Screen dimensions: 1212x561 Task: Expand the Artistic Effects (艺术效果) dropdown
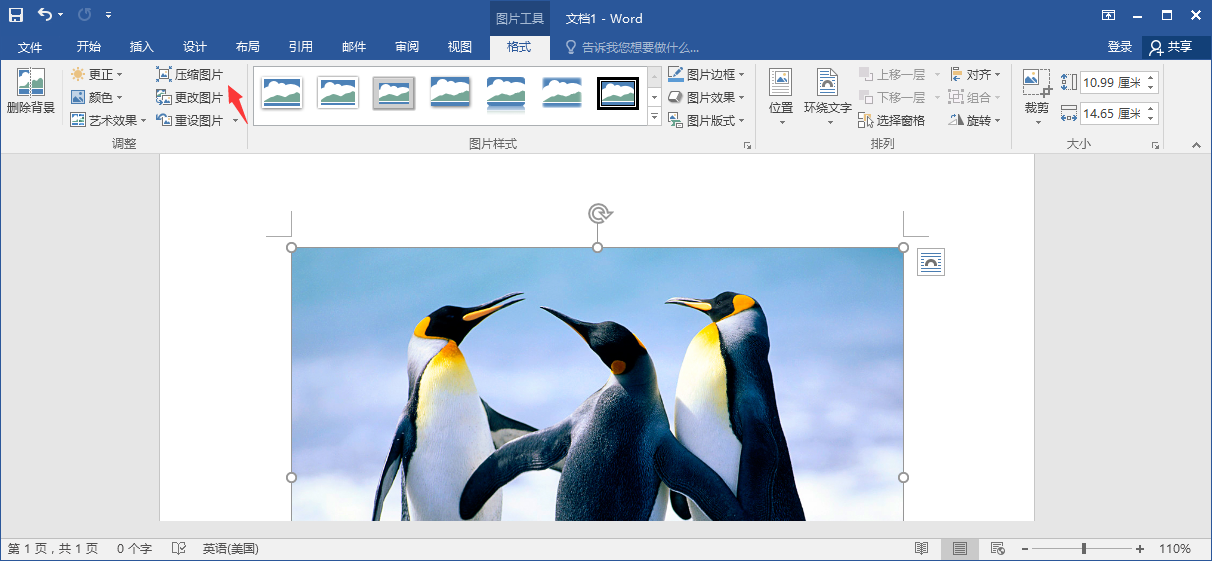(x=143, y=120)
